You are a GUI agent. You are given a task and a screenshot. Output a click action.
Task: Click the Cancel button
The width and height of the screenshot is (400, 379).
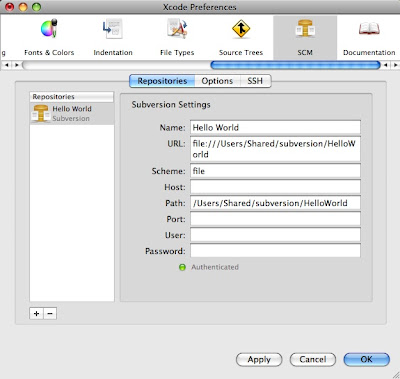[x=313, y=360]
